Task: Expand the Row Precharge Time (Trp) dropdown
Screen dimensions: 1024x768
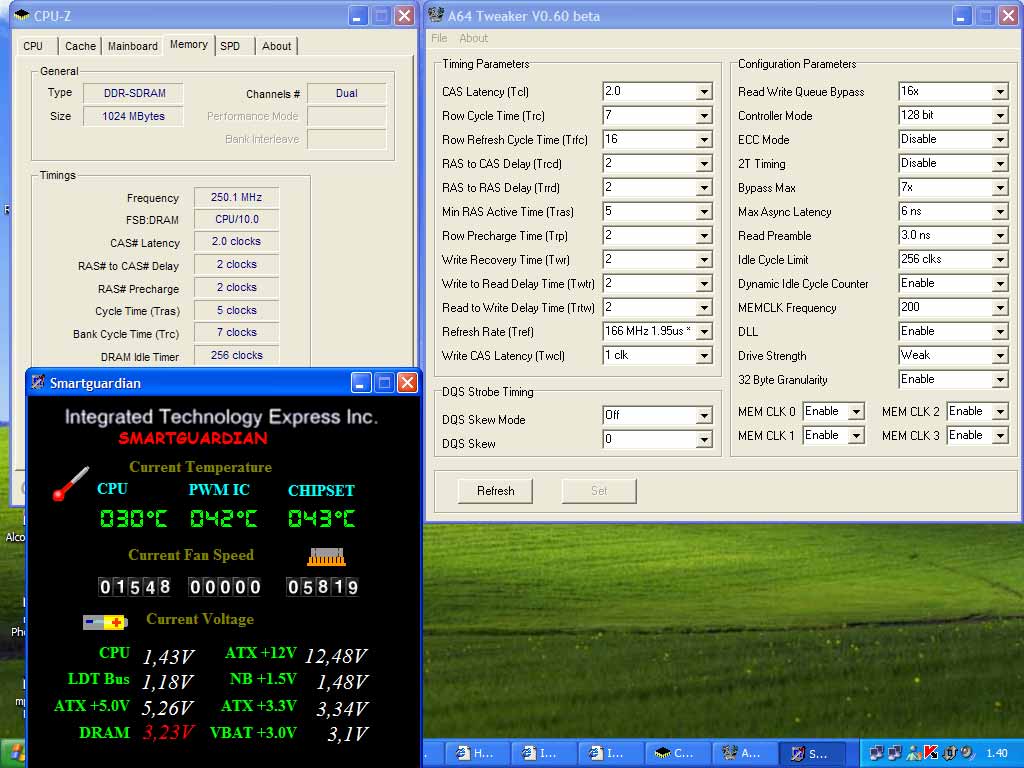Action: point(704,236)
